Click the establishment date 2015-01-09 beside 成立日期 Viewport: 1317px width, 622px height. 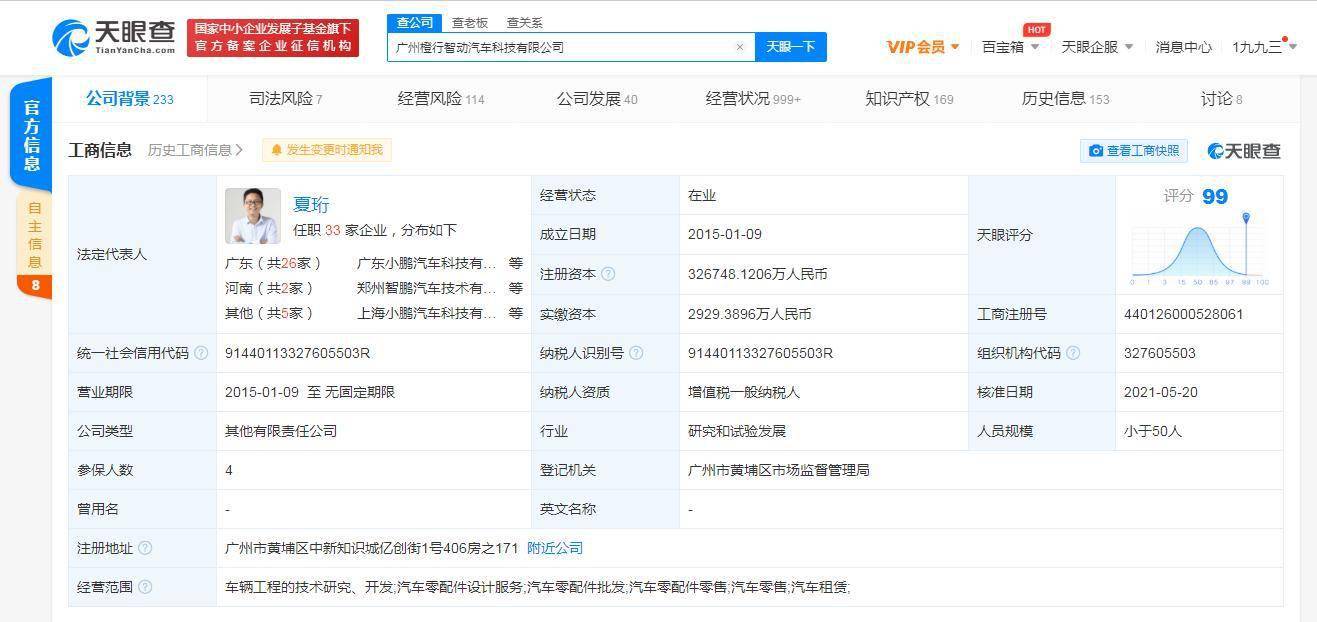tap(725, 234)
